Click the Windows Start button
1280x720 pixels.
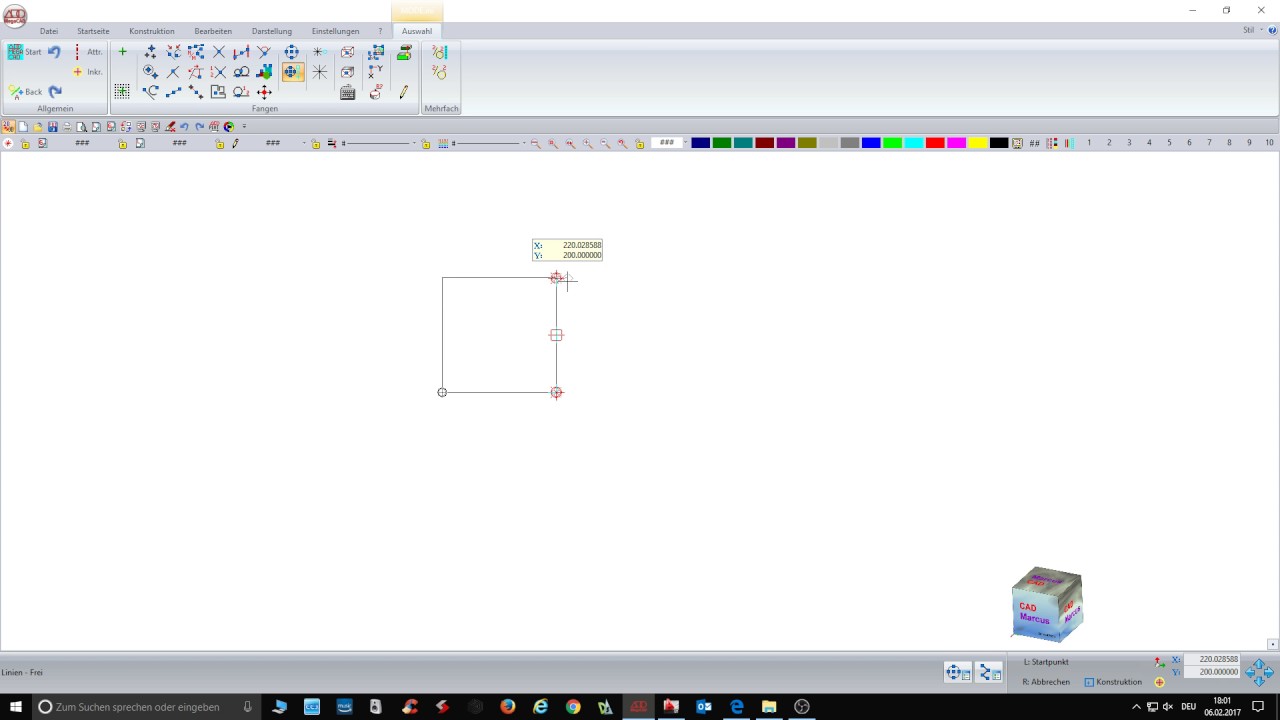tap(16, 707)
